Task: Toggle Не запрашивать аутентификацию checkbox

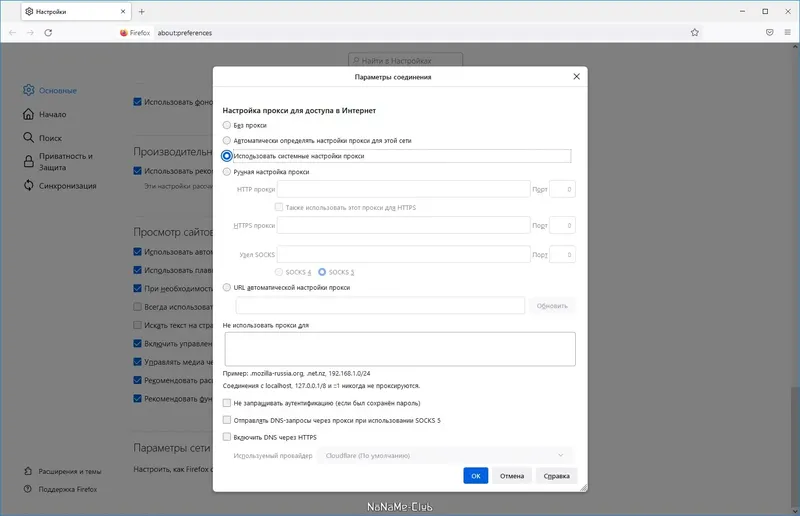Action: 227,403
